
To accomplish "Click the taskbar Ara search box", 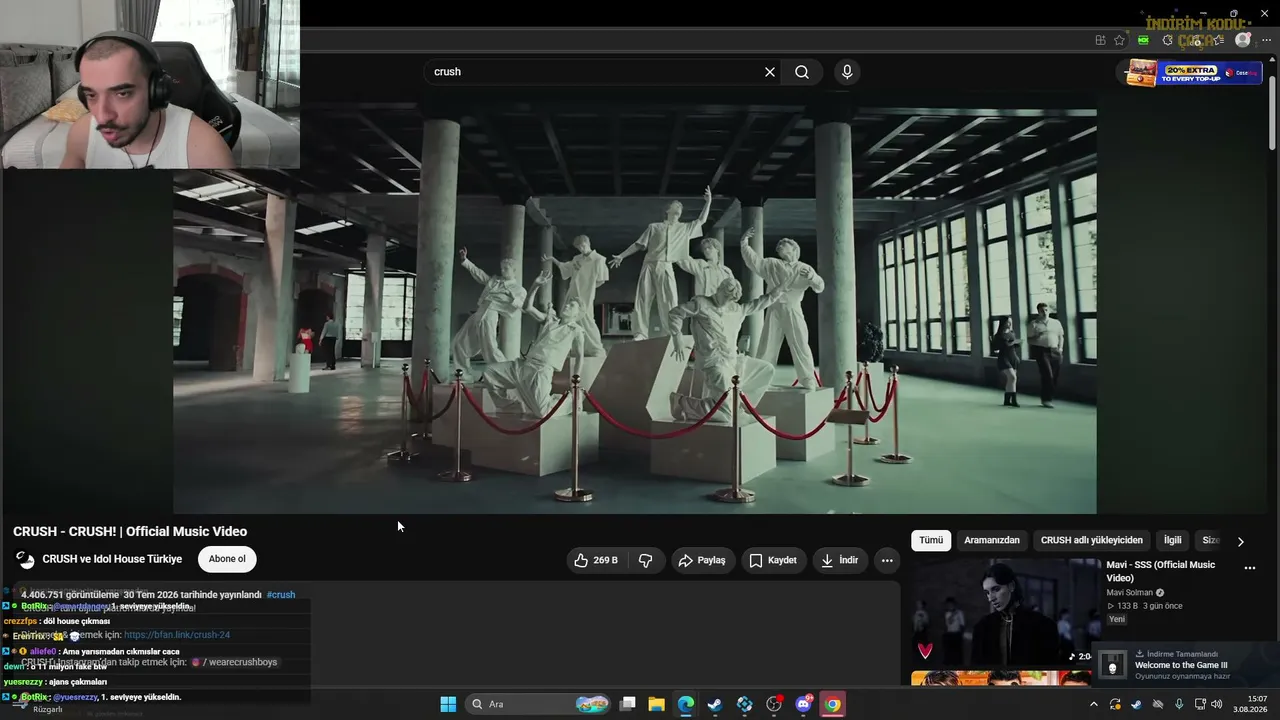I will click(540, 704).
